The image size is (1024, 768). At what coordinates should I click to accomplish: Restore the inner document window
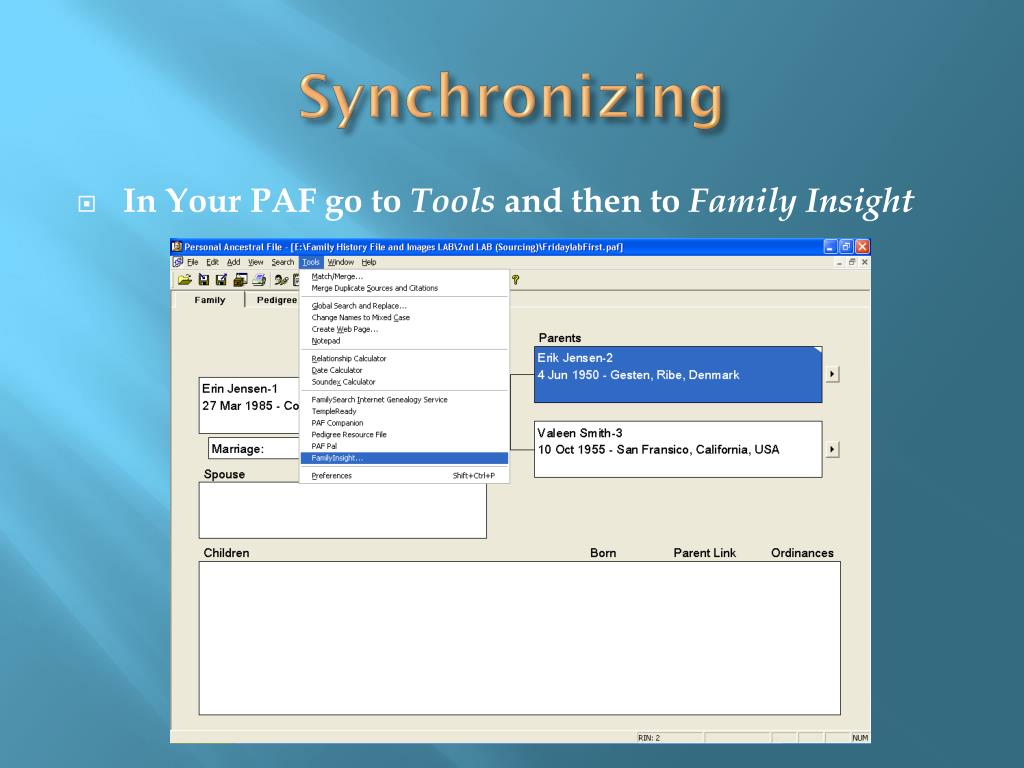pyautogui.click(x=852, y=262)
